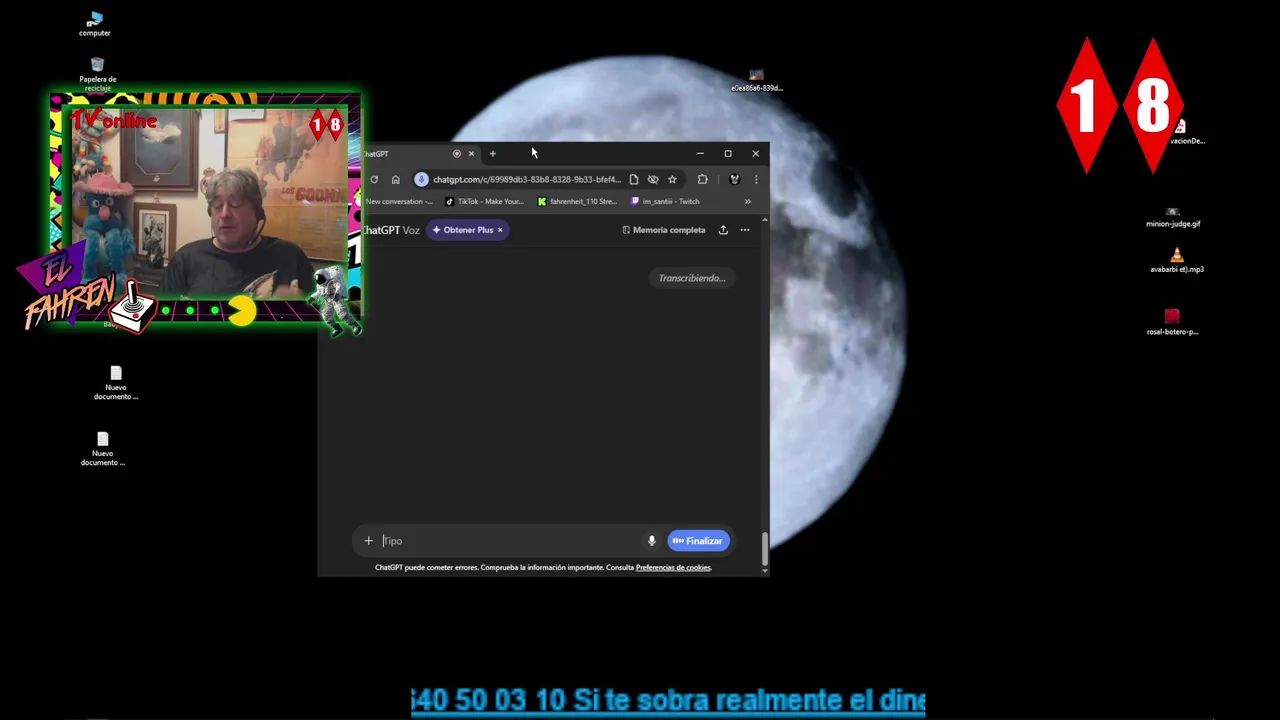Bookmark this page with the star

pos(672,180)
